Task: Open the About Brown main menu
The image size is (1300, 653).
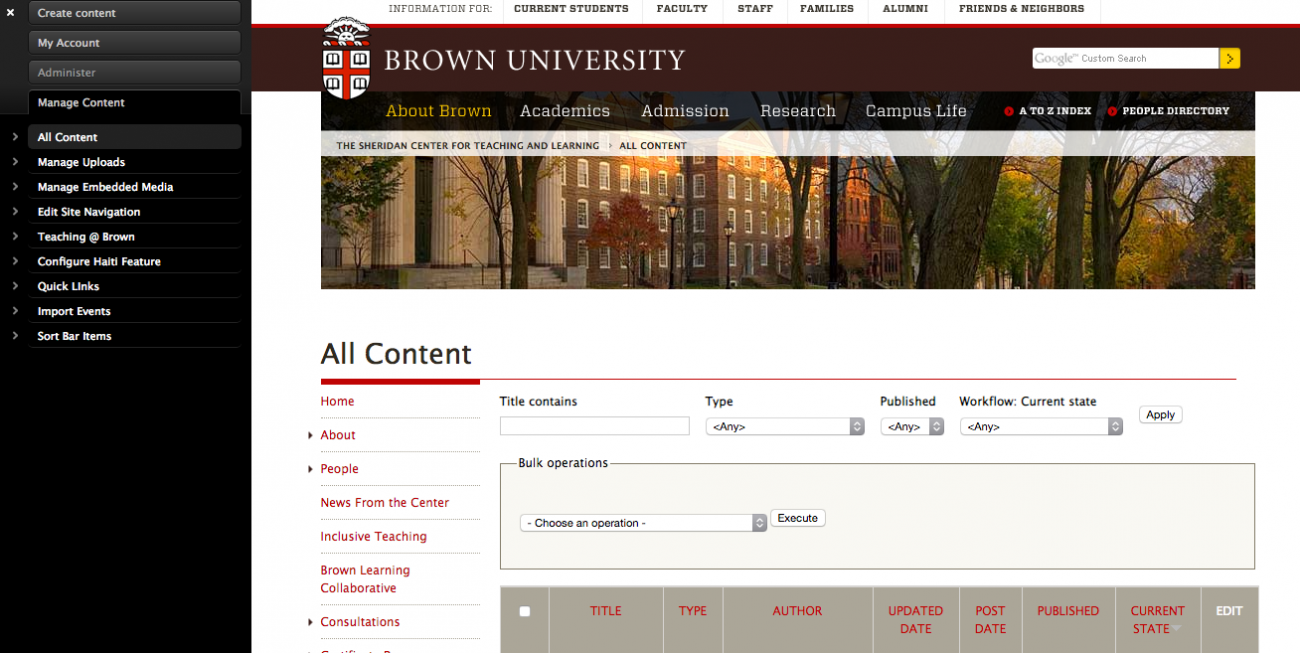Action: coord(439,111)
